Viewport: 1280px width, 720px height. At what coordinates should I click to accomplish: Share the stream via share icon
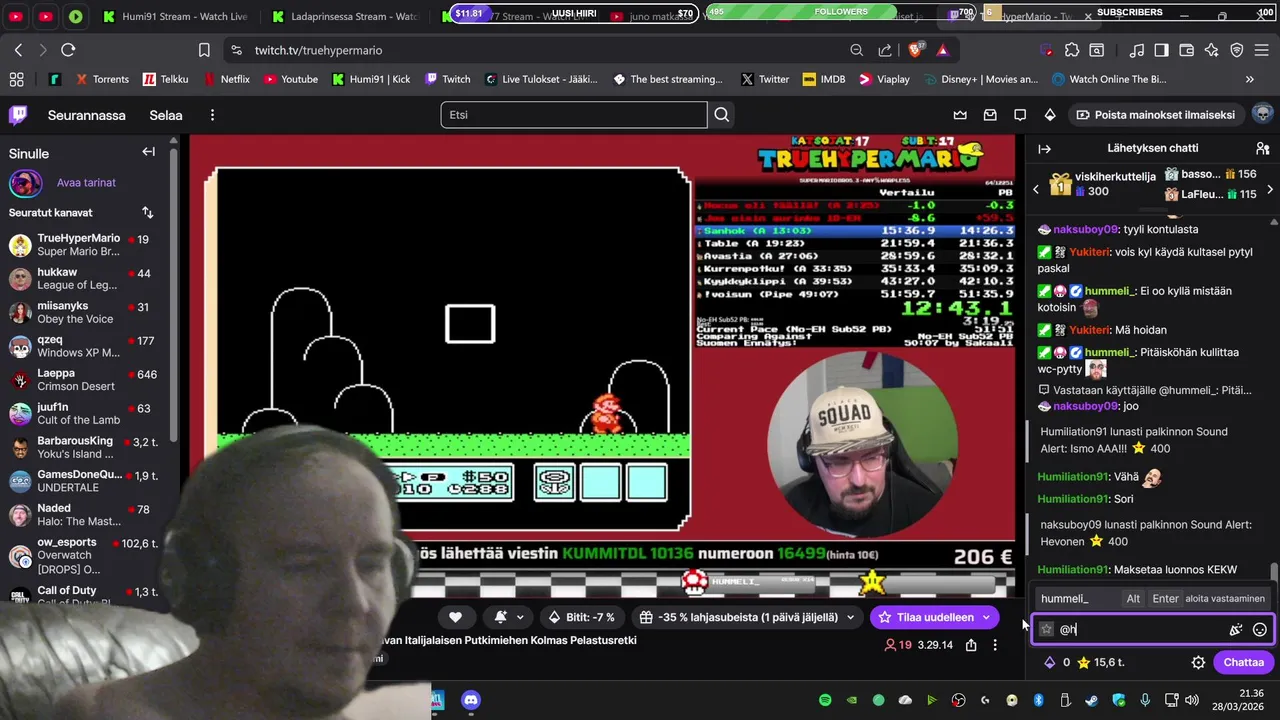pyautogui.click(x=971, y=645)
